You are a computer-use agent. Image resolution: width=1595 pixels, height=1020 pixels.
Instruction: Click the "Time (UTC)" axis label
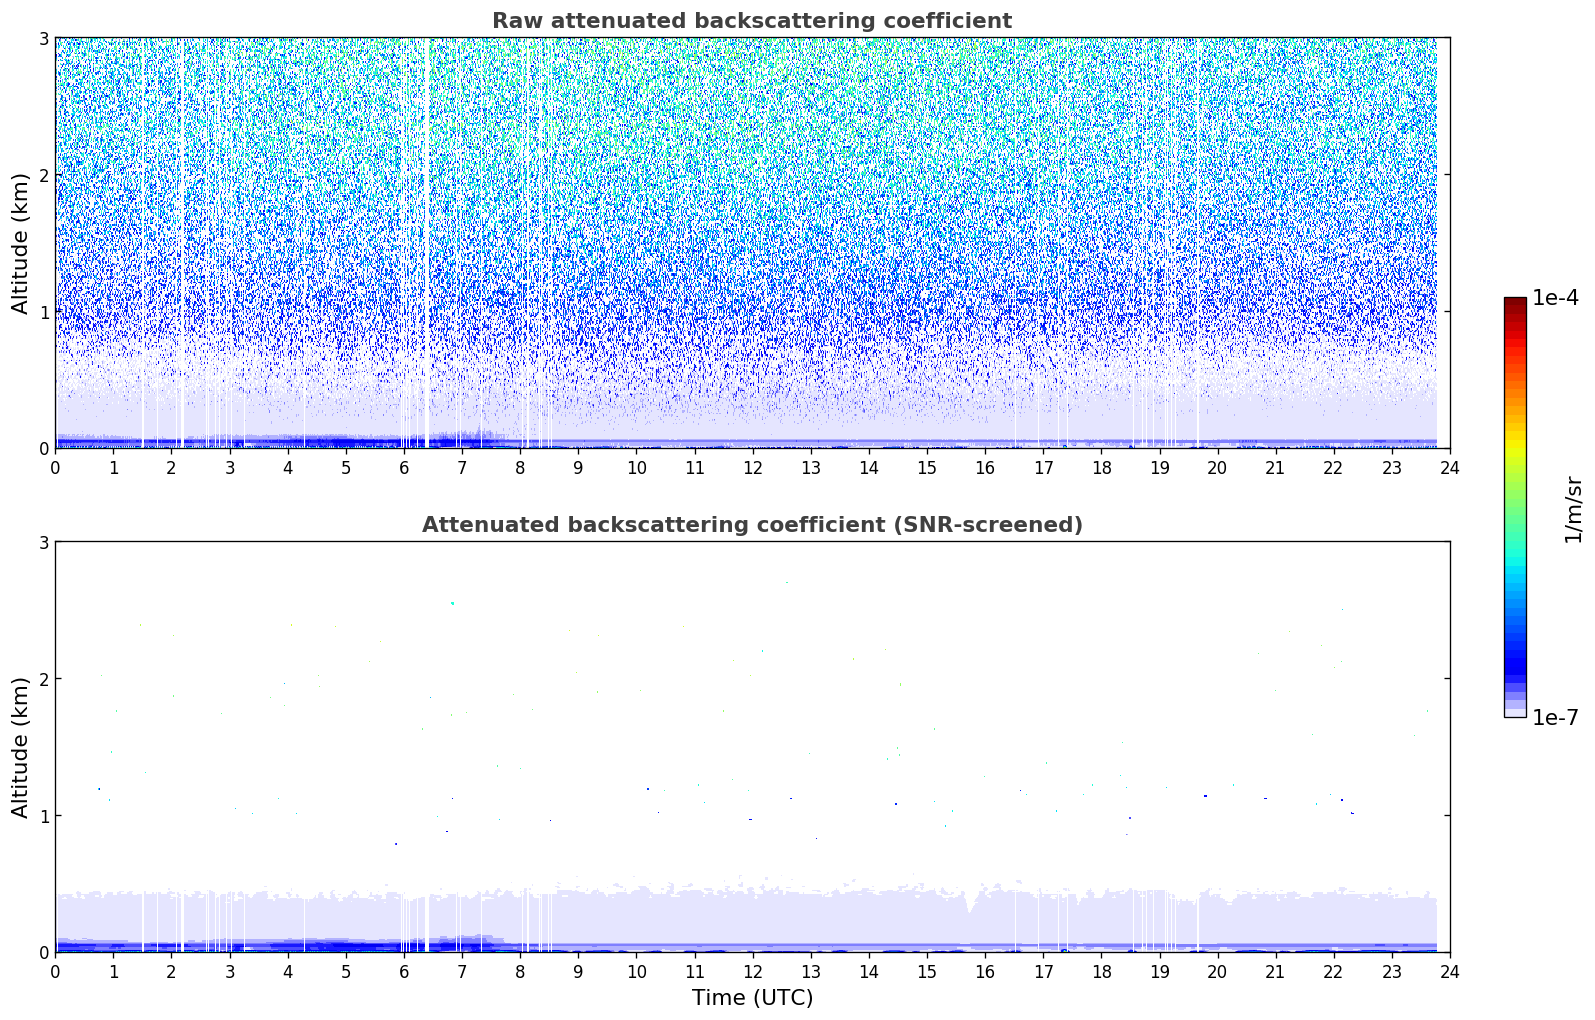(752, 998)
